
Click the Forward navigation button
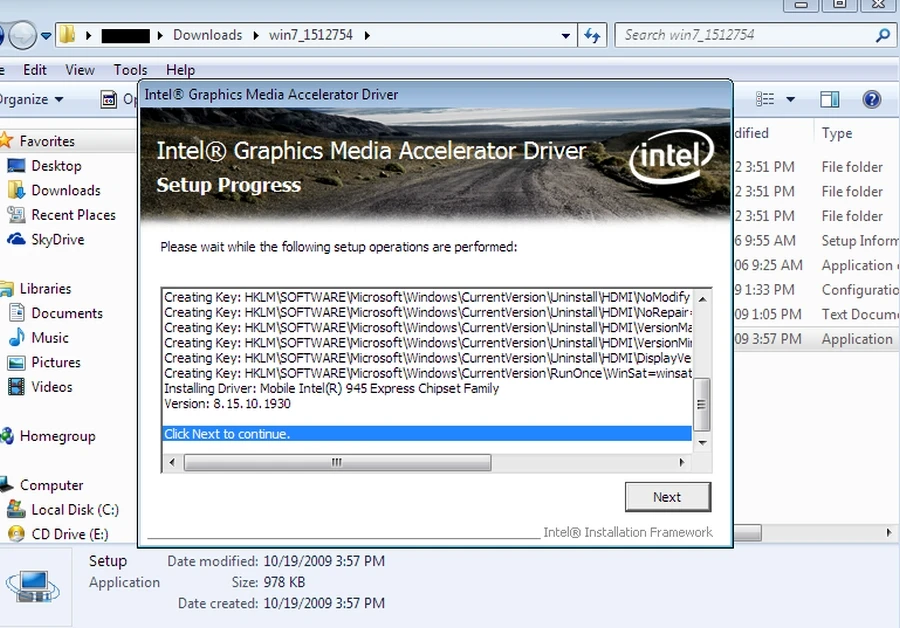click(x=22, y=35)
